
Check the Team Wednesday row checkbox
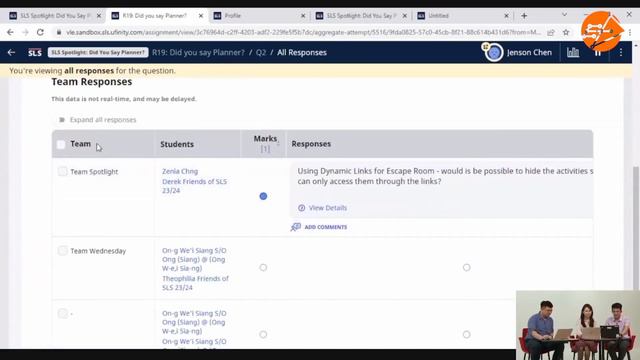point(62,251)
